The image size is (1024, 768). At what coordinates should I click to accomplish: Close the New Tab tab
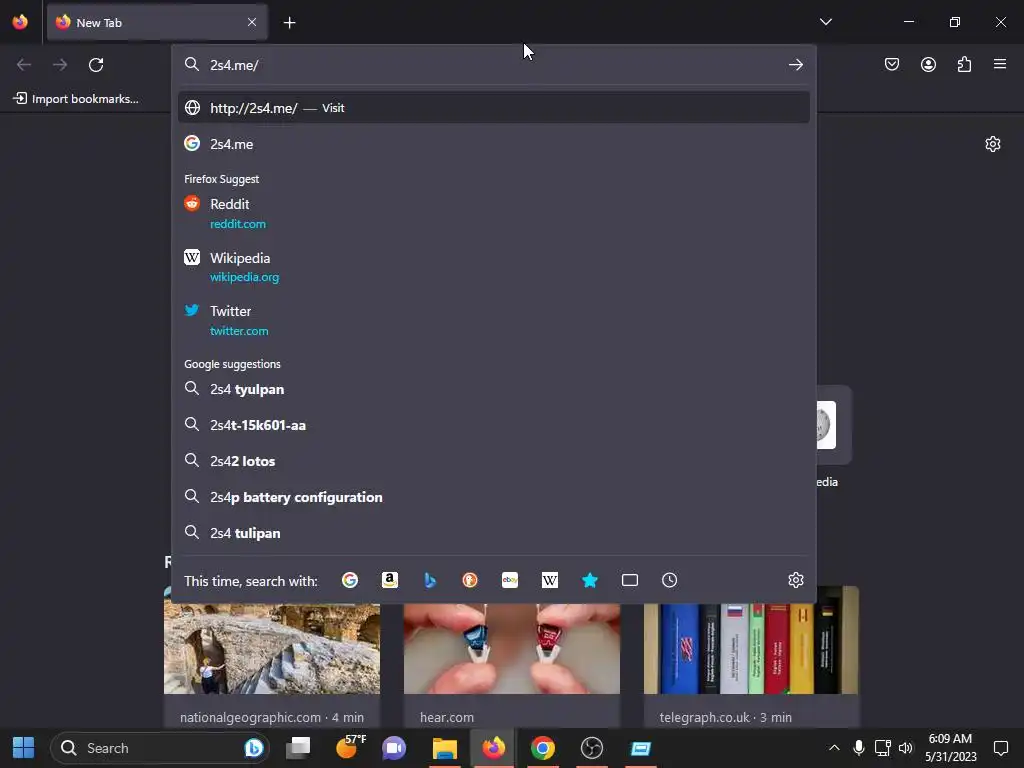pos(252,22)
